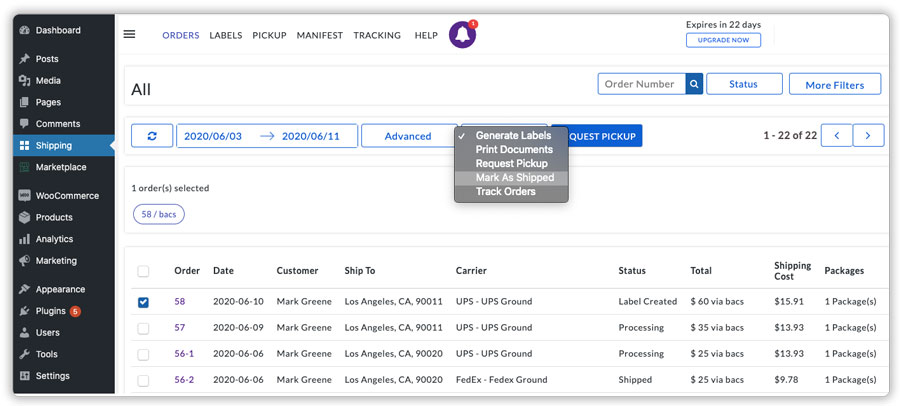This screenshot has height=406, width=900.
Task: Open the PICKUP tab
Action: (269, 35)
